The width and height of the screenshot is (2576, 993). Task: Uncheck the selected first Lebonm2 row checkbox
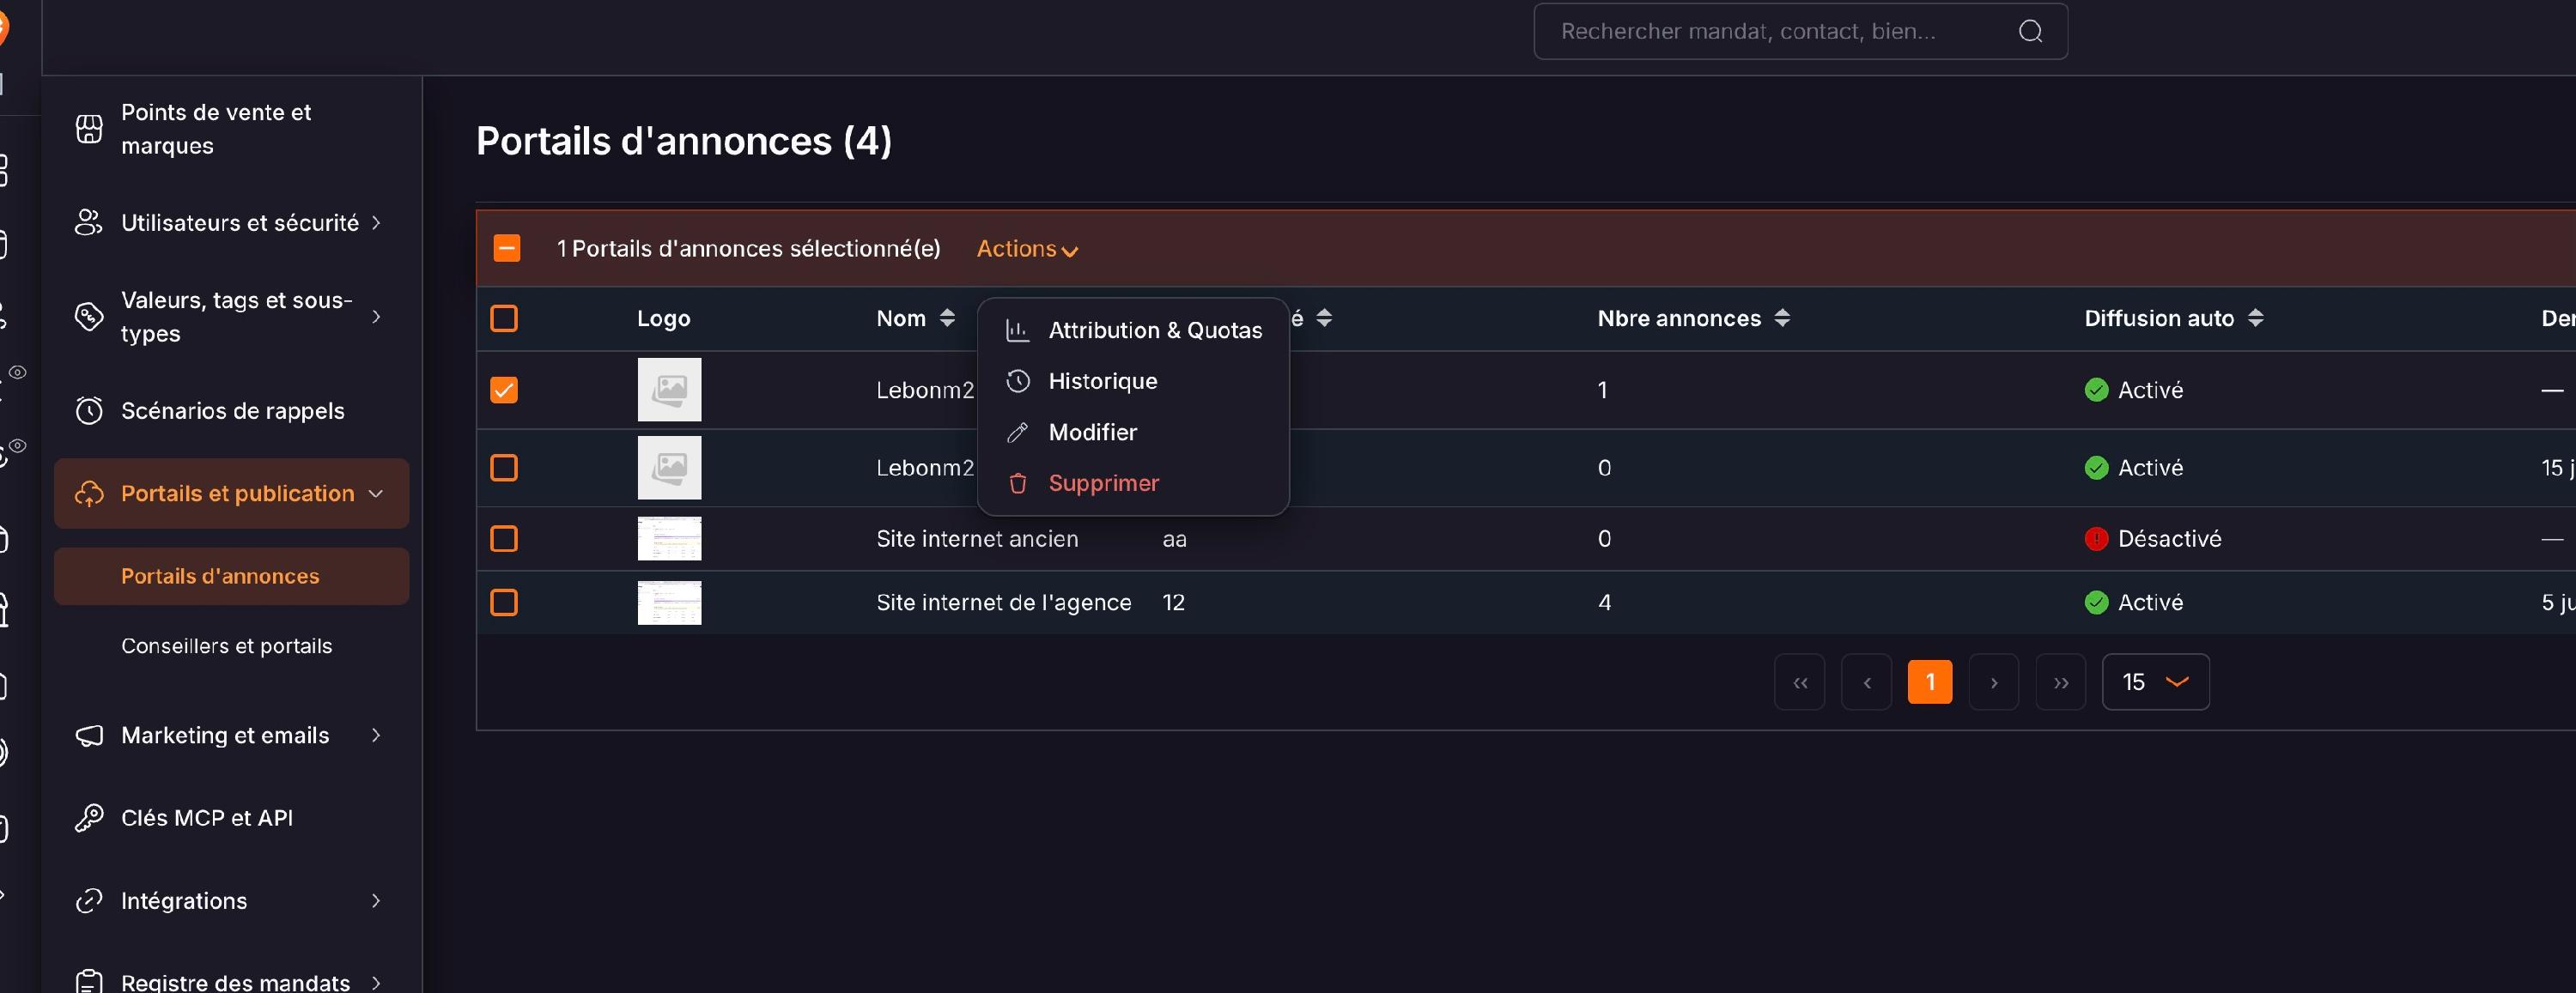[504, 390]
